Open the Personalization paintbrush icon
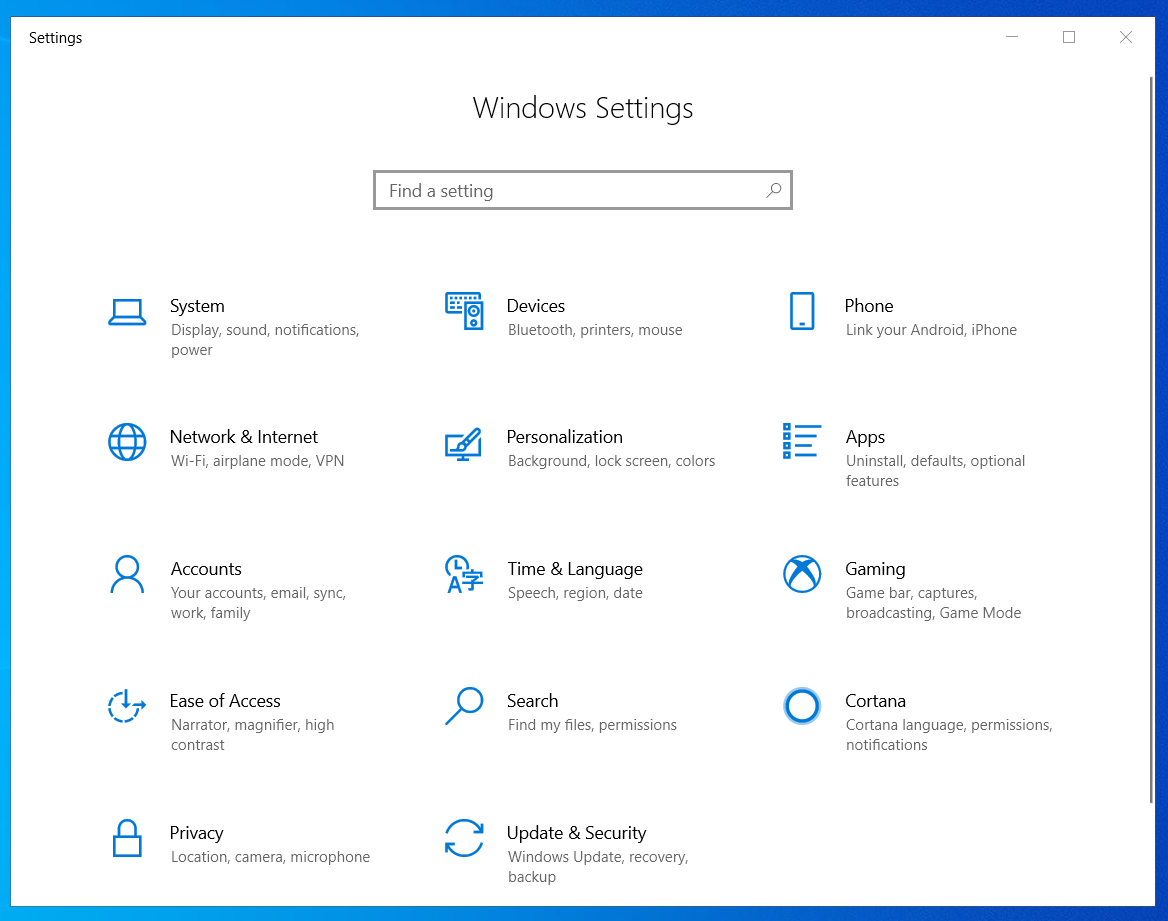The width and height of the screenshot is (1168, 921). (x=463, y=443)
